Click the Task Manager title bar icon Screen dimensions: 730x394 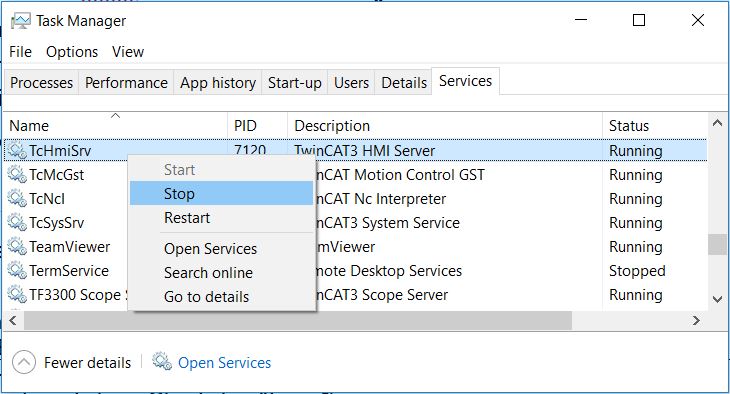[x=20, y=20]
